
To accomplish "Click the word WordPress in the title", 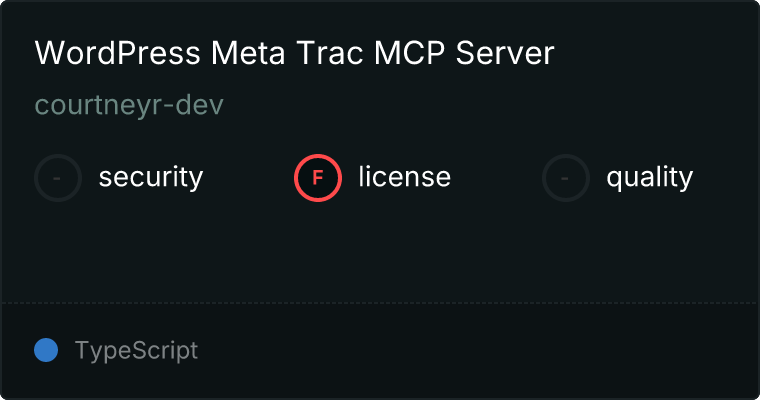I will pyautogui.click(x=117, y=53).
